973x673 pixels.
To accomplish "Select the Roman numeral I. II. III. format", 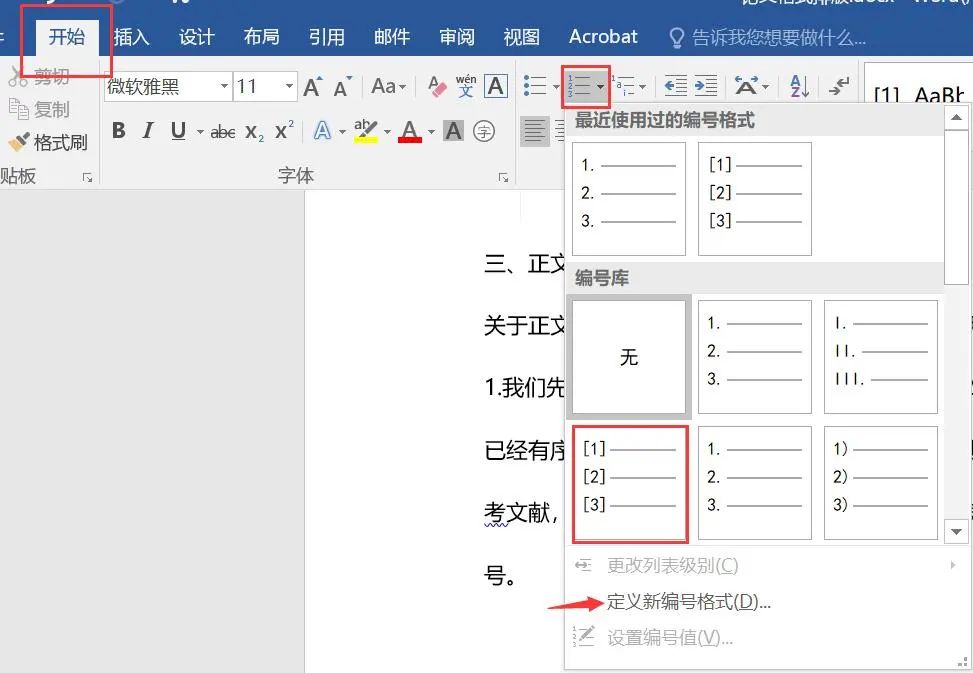I will coord(881,357).
